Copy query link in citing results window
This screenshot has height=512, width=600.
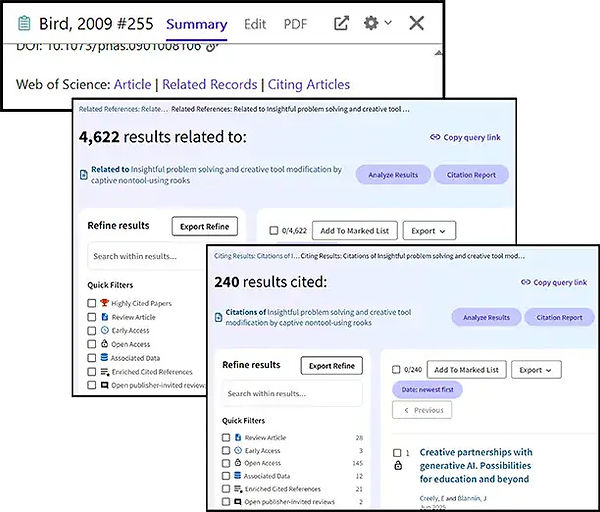click(x=554, y=282)
